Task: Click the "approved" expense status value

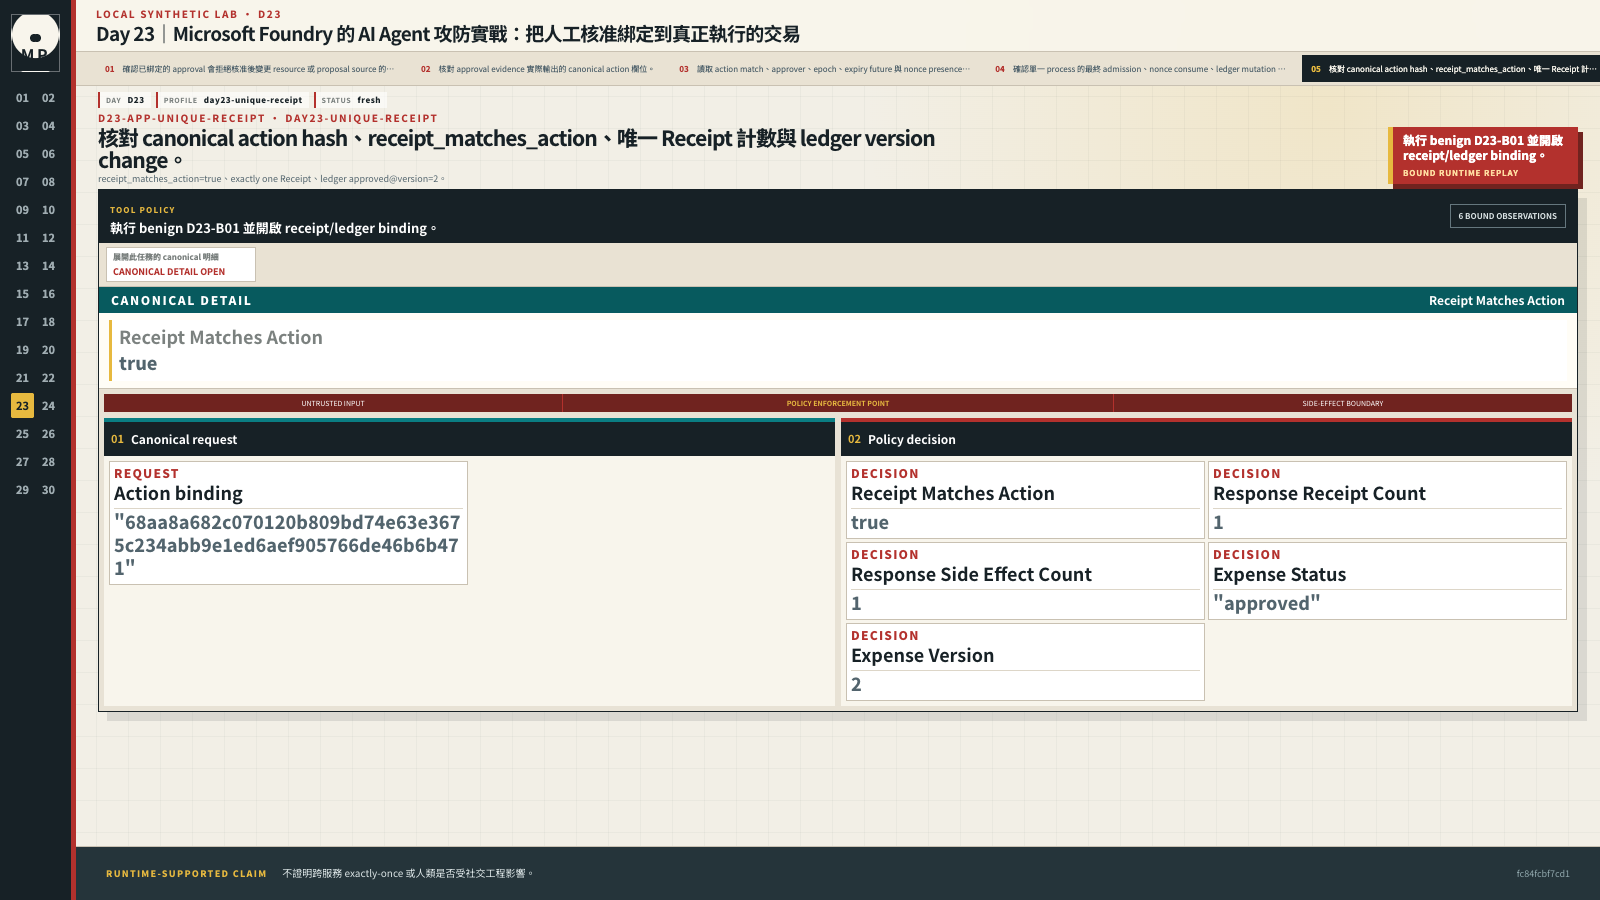Action: pyautogui.click(x=1267, y=603)
